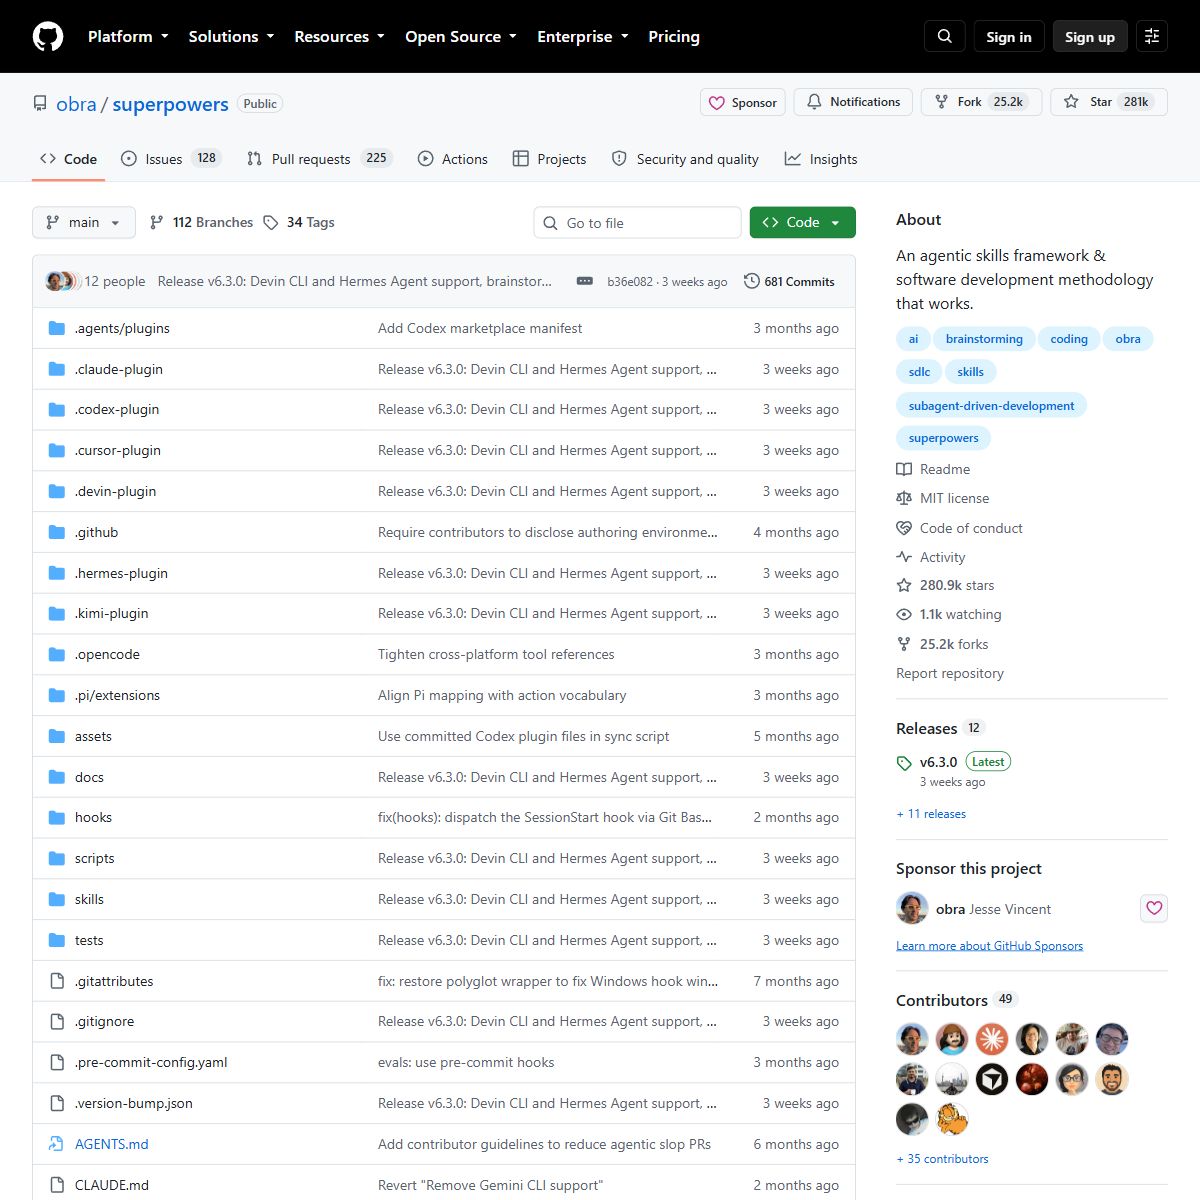
Task: Fork the repository via Fork button
Action: (x=981, y=102)
